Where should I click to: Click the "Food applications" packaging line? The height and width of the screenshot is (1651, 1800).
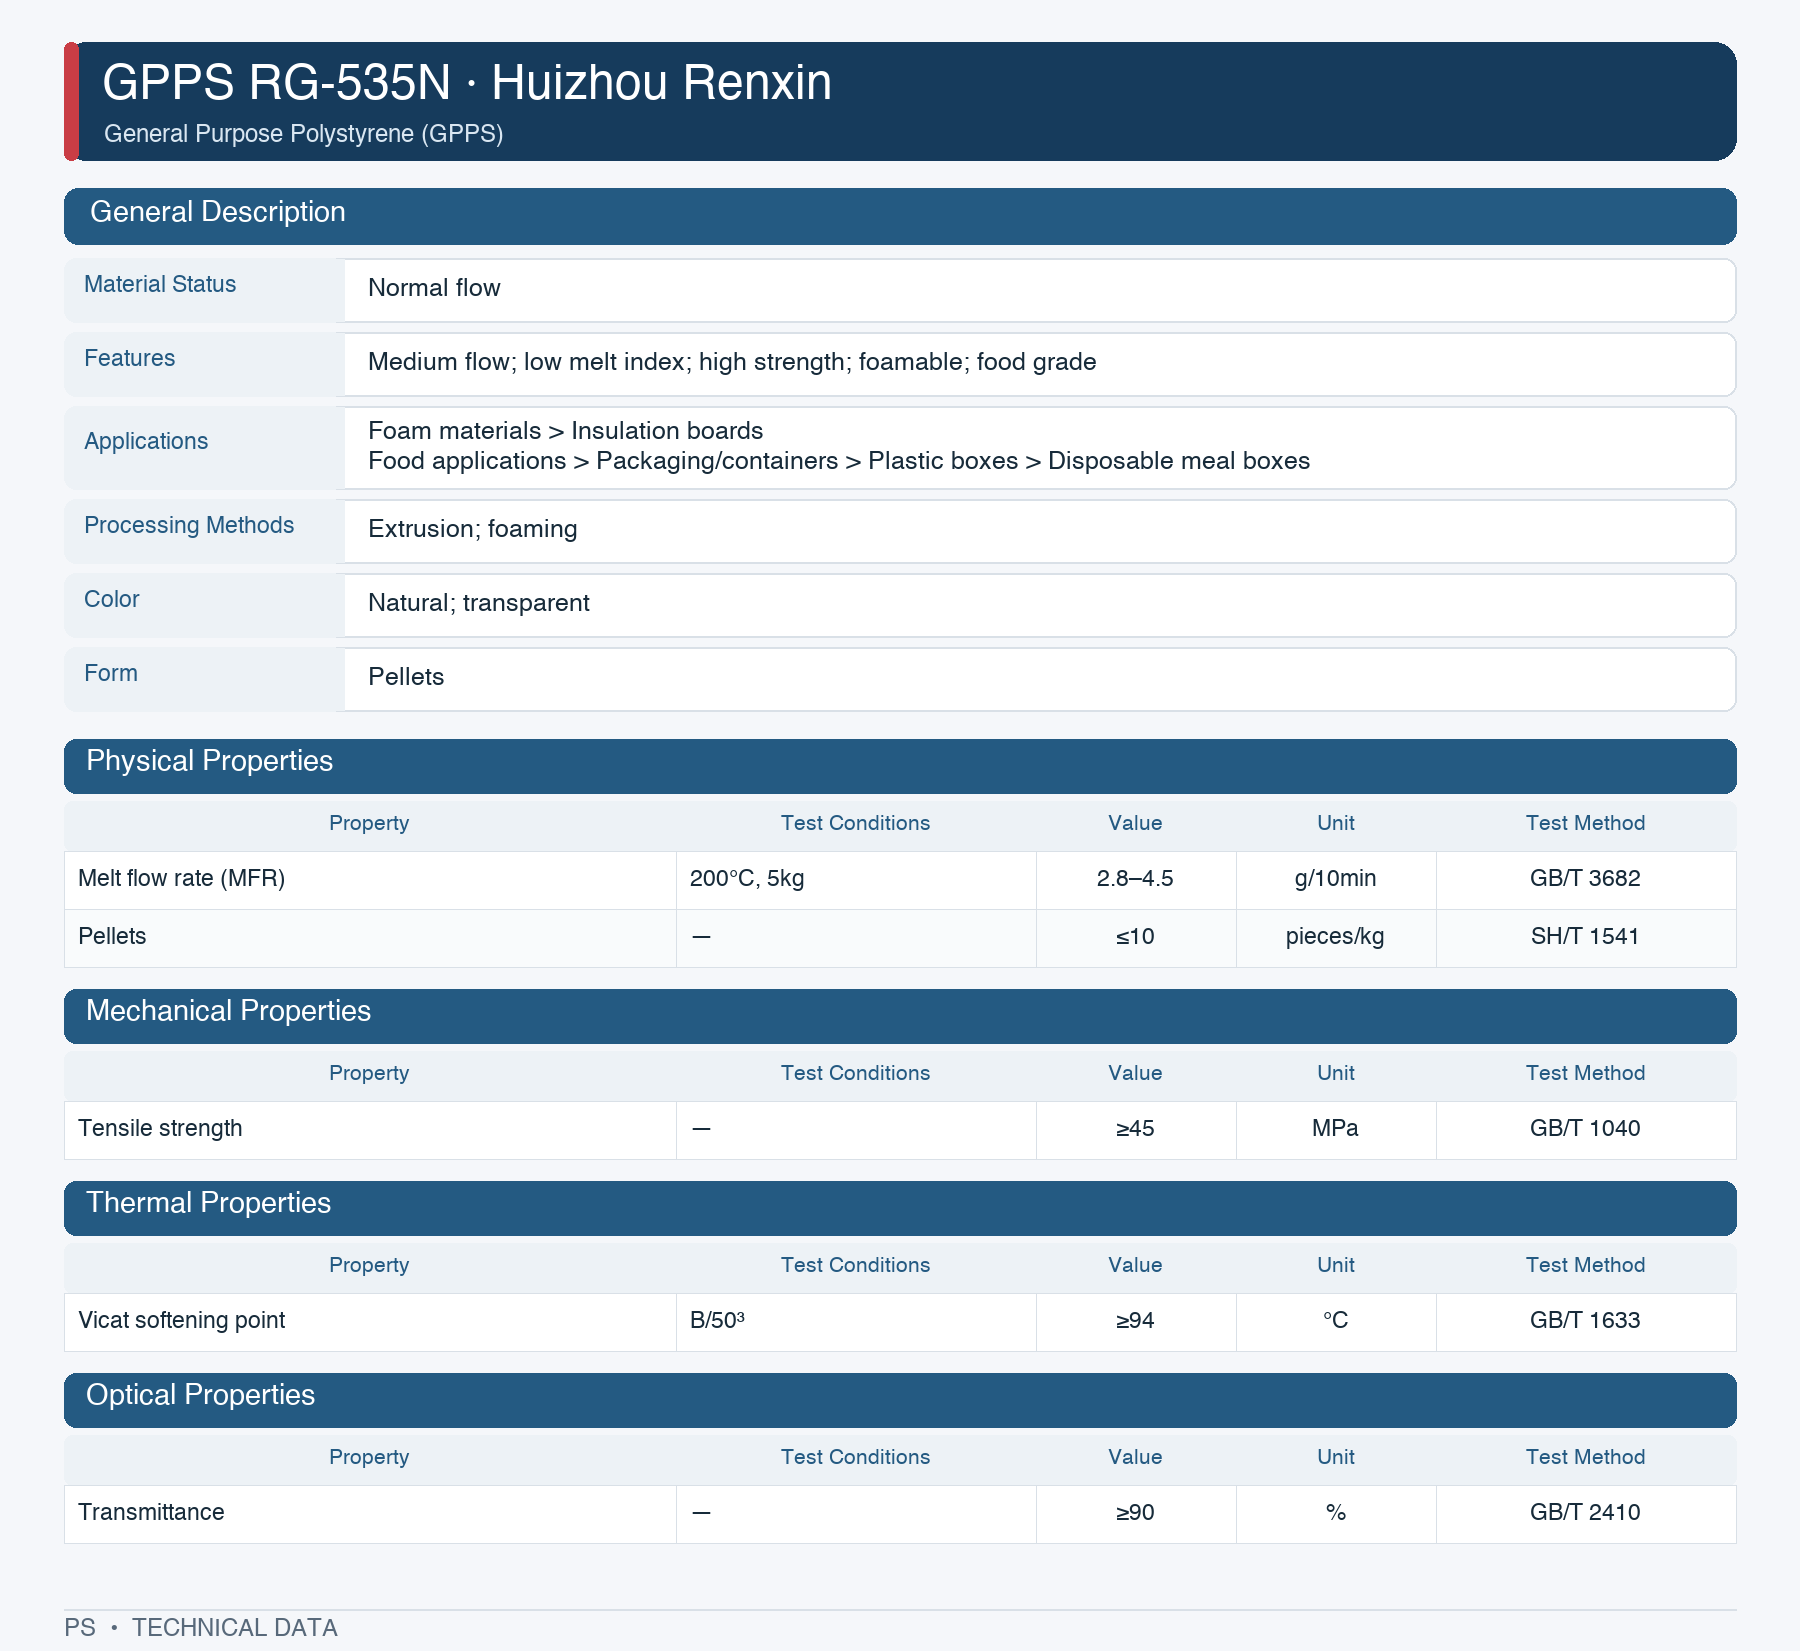point(839,461)
